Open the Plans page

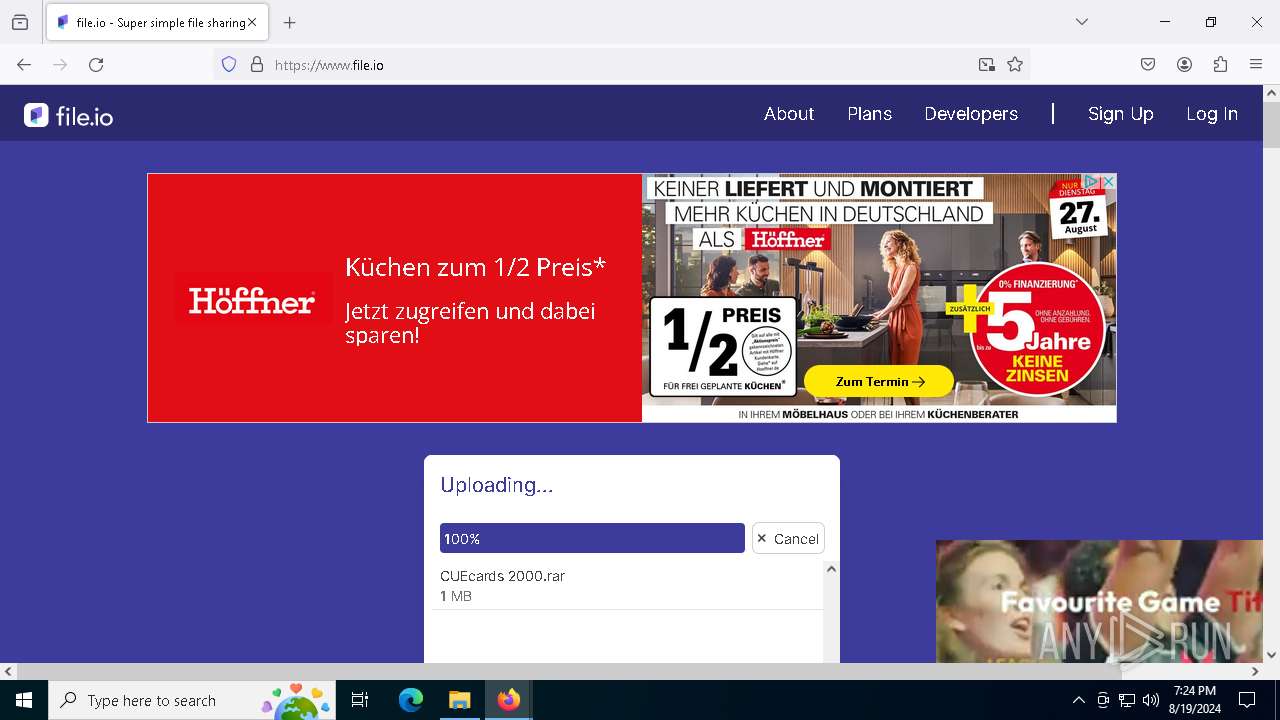pyautogui.click(x=869, y=114)
